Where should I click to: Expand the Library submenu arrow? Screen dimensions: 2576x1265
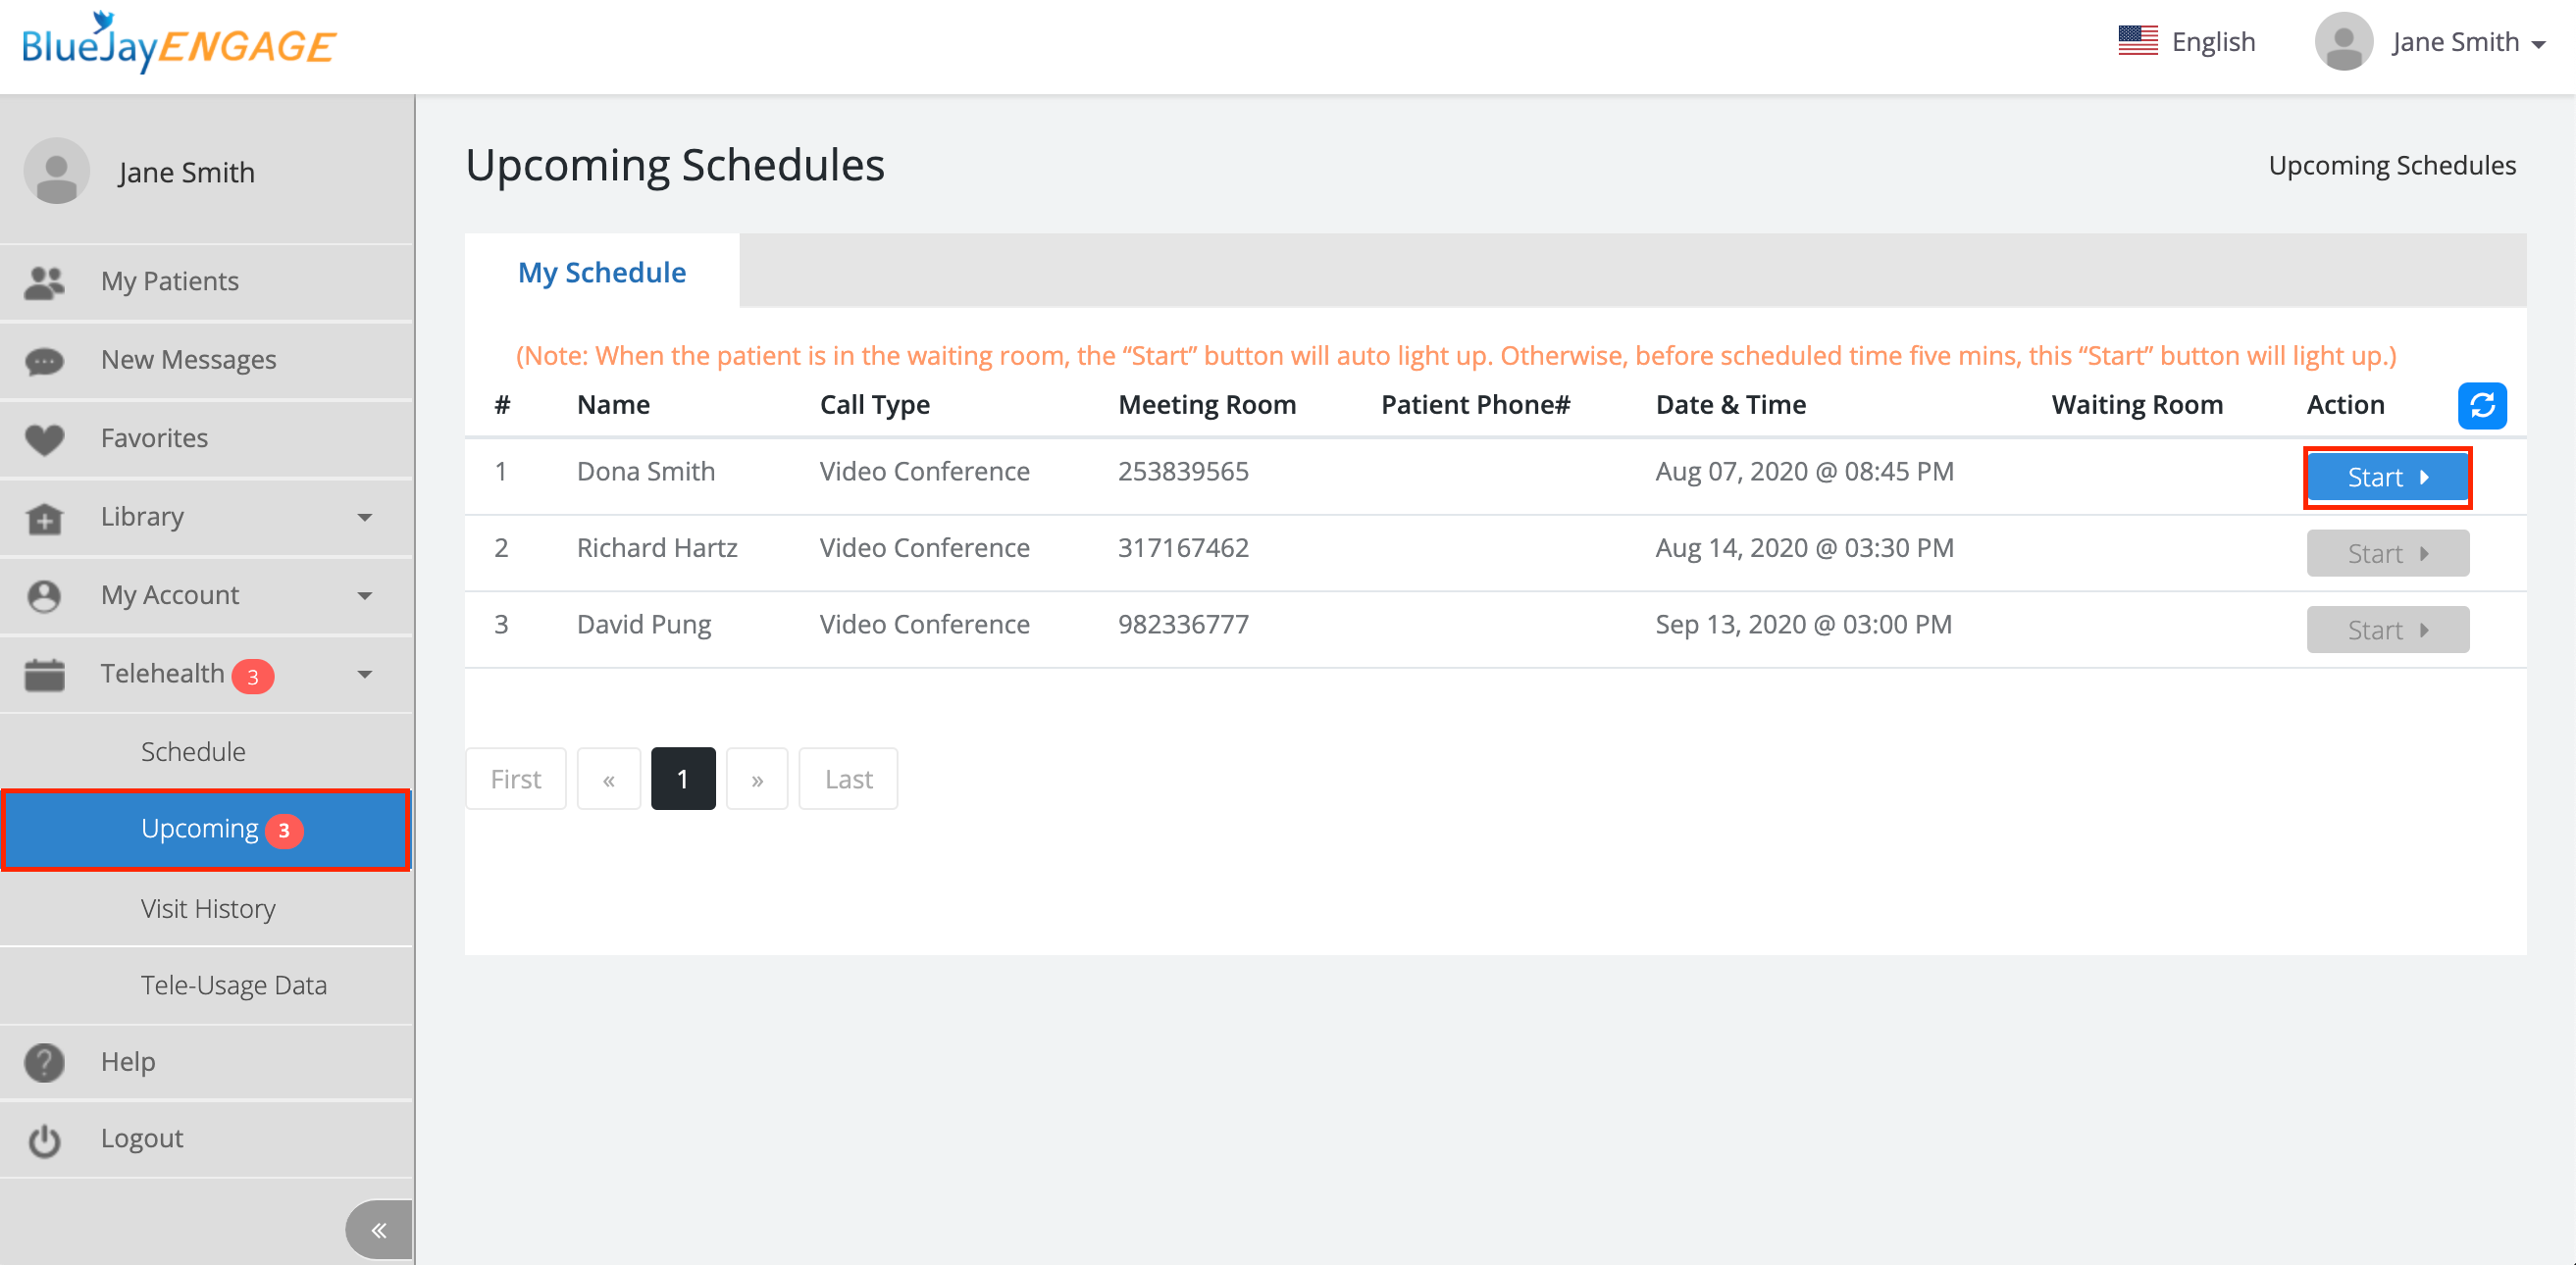pos(365,518)
